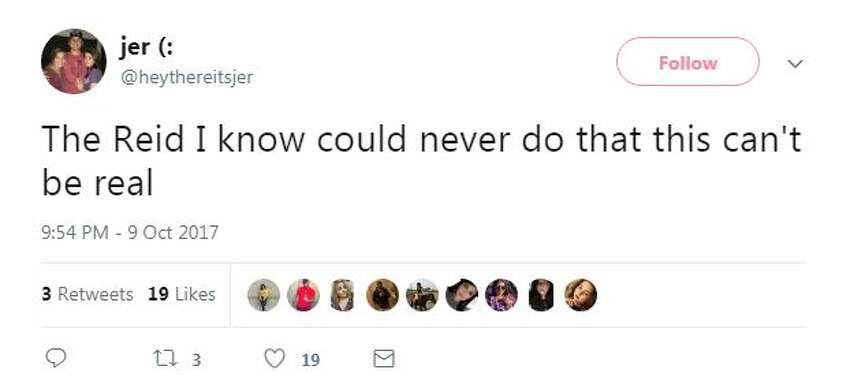Open last liker avatar in the row
Image resolution: width=850 pixels, height=392 pixels.
coord(581,295)
